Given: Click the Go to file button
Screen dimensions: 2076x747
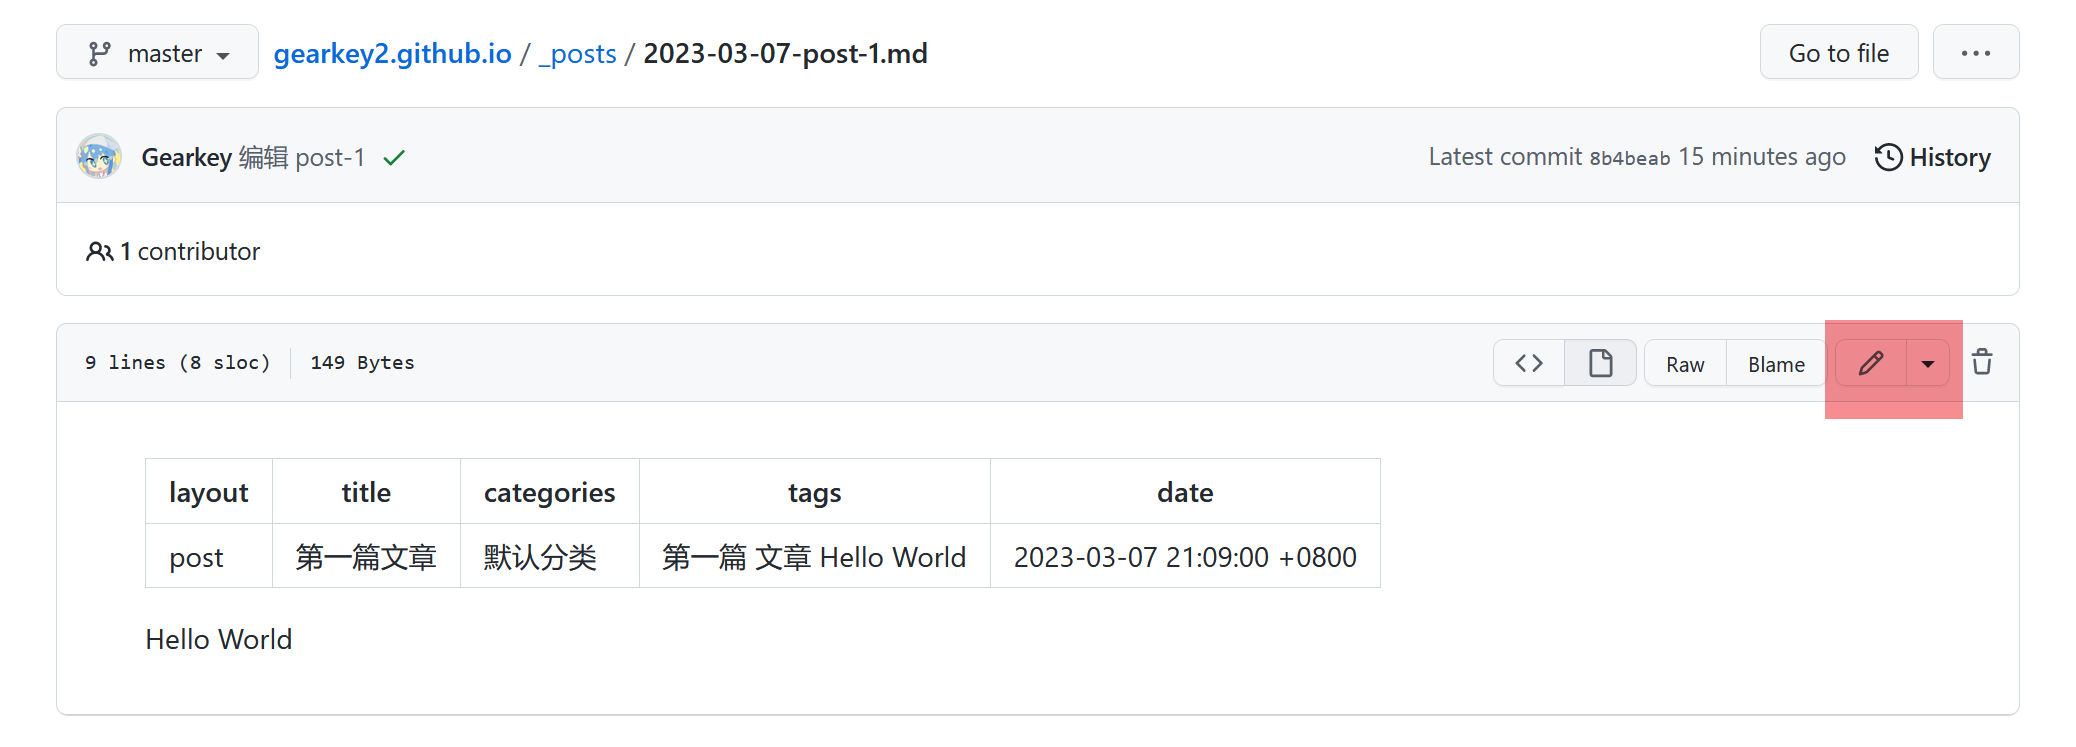Looking at the screenshot, I should (1839, 52).
